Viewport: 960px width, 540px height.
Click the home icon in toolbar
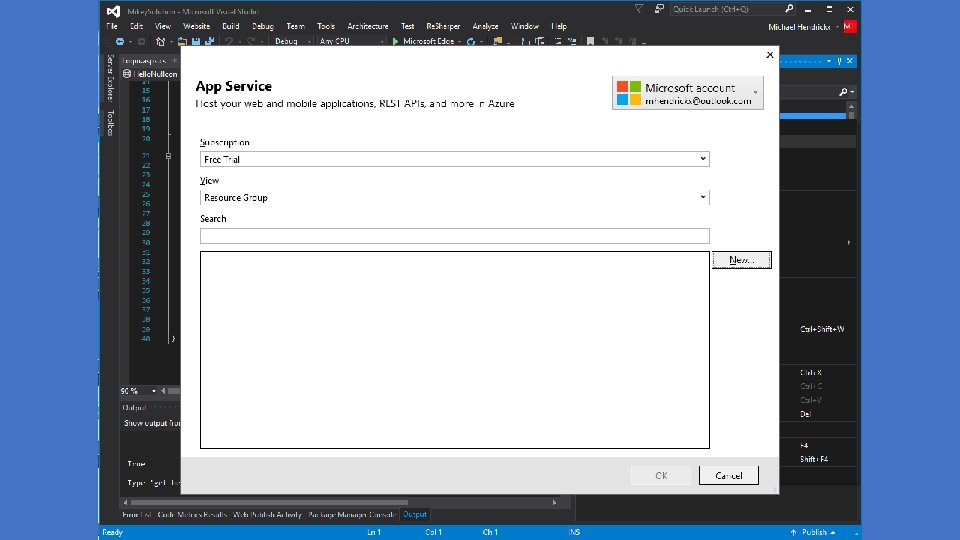point(160,42)
